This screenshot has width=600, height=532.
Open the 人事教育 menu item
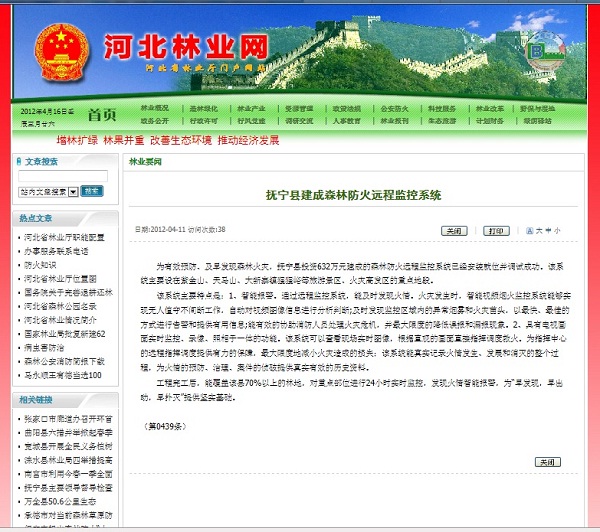click(x=347, y=121)
